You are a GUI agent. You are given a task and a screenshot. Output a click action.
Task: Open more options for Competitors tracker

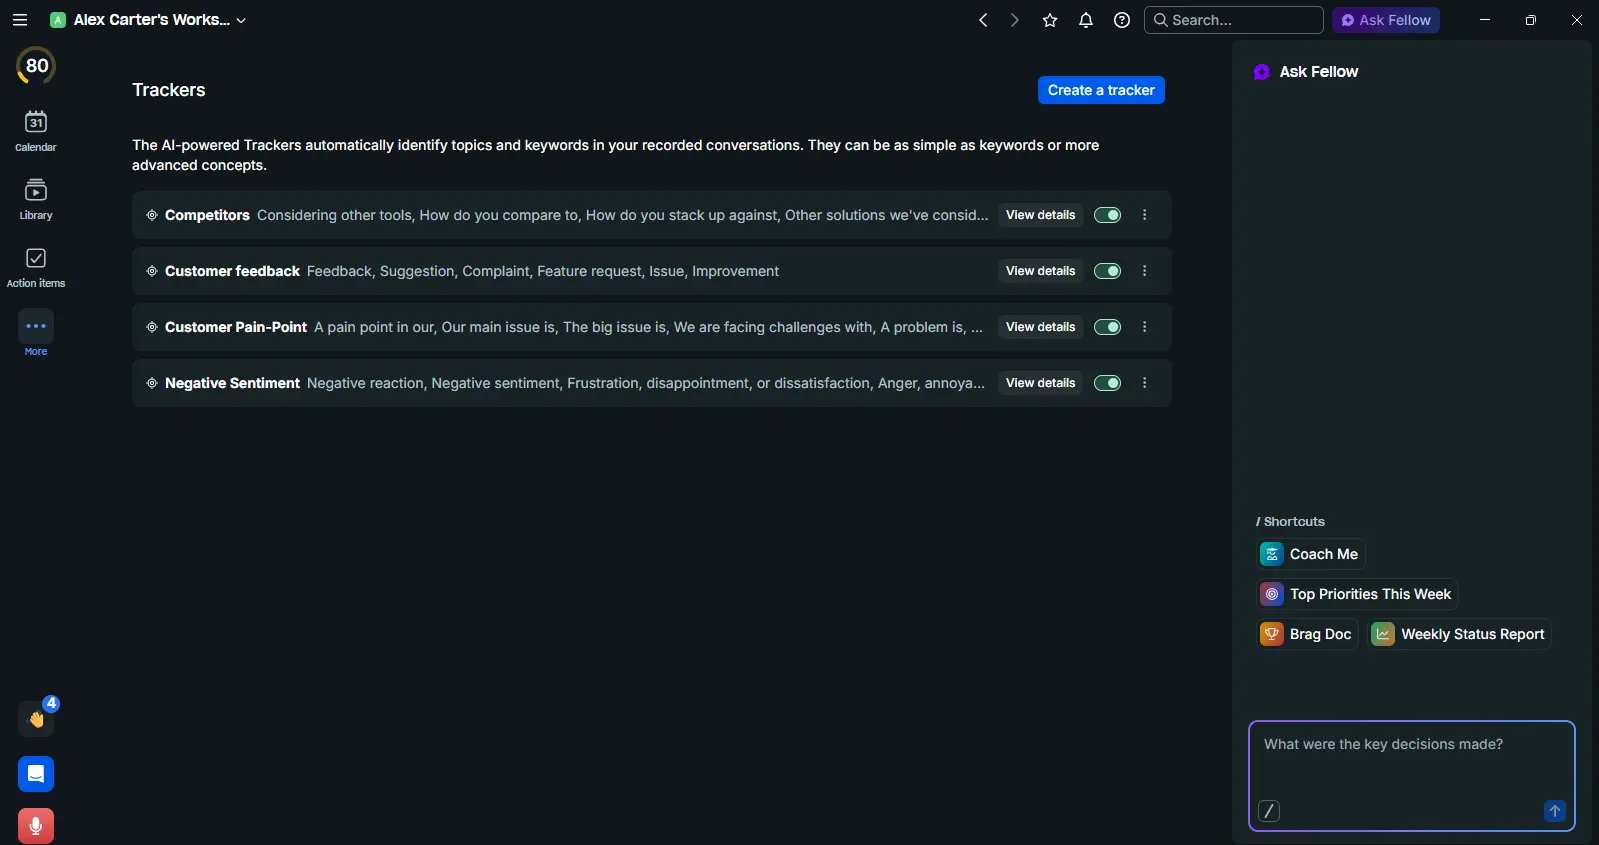tap(1145, 215)
